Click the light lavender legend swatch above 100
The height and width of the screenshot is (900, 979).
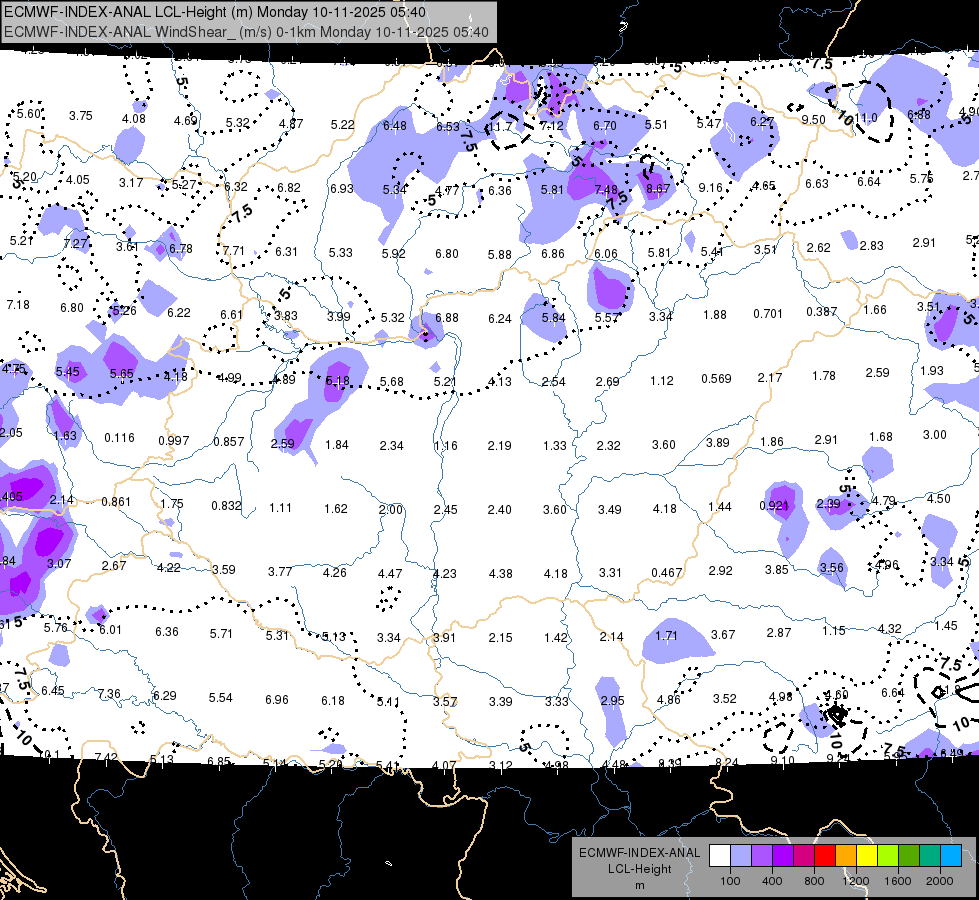(741, 856)
